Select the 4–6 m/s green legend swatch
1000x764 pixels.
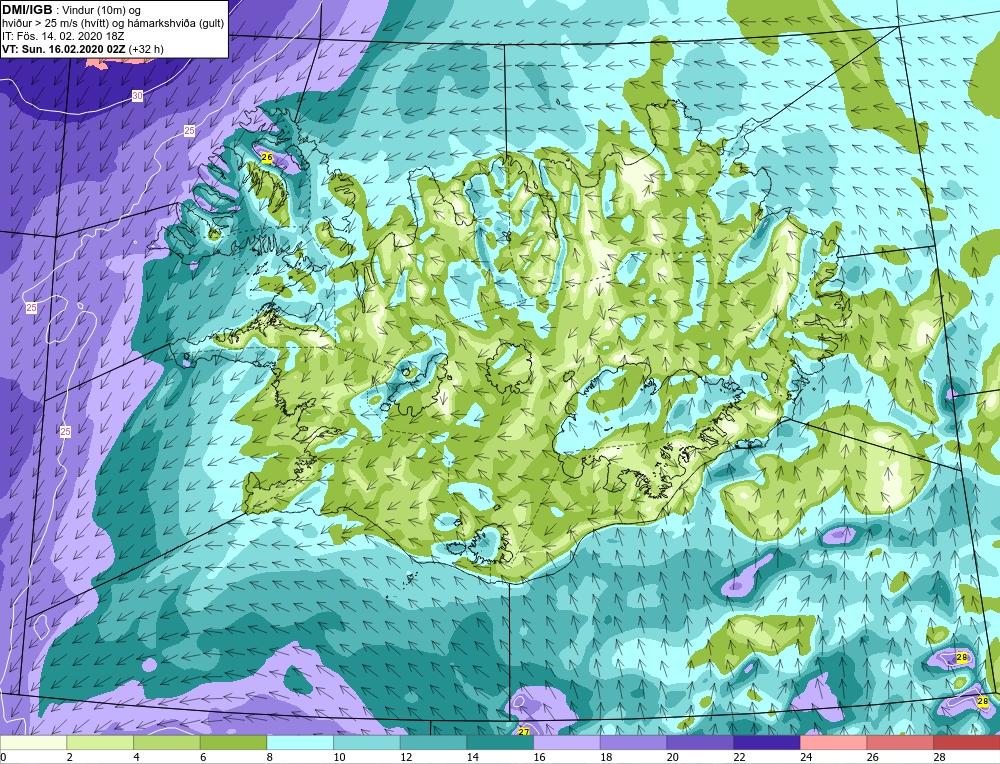pyautogui.click(x=166, y=743)
